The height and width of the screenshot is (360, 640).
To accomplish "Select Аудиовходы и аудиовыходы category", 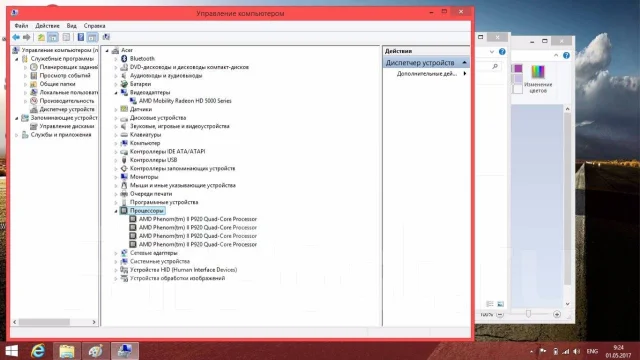I will coord(166,76).
